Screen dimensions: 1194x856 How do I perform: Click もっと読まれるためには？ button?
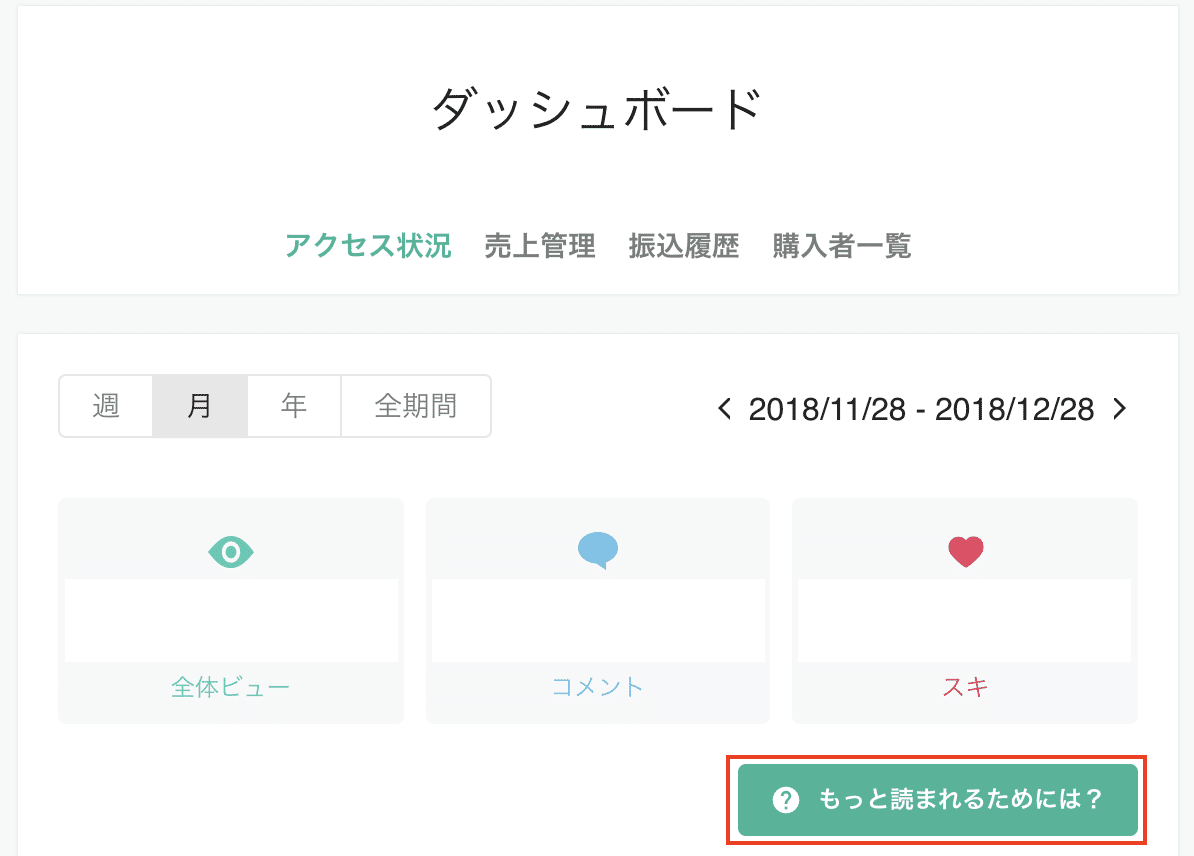[938, 800]
